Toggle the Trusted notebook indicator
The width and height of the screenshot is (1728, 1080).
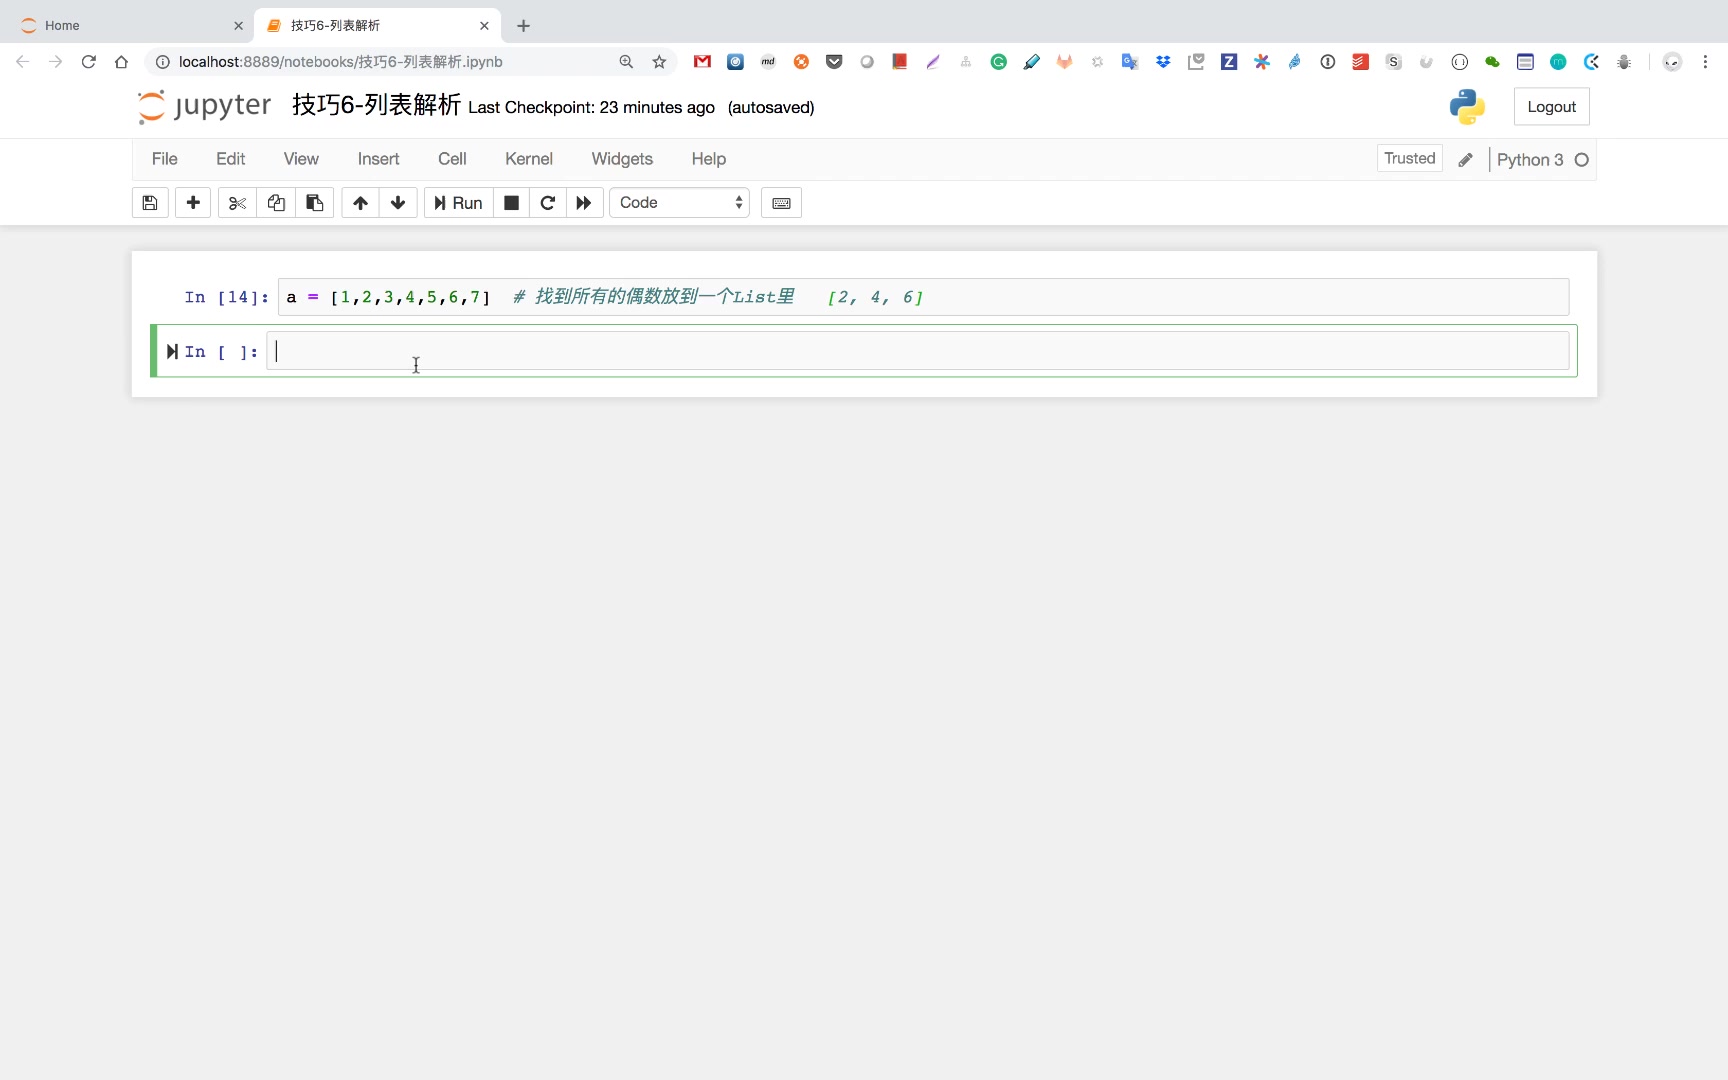[1409, 159]
